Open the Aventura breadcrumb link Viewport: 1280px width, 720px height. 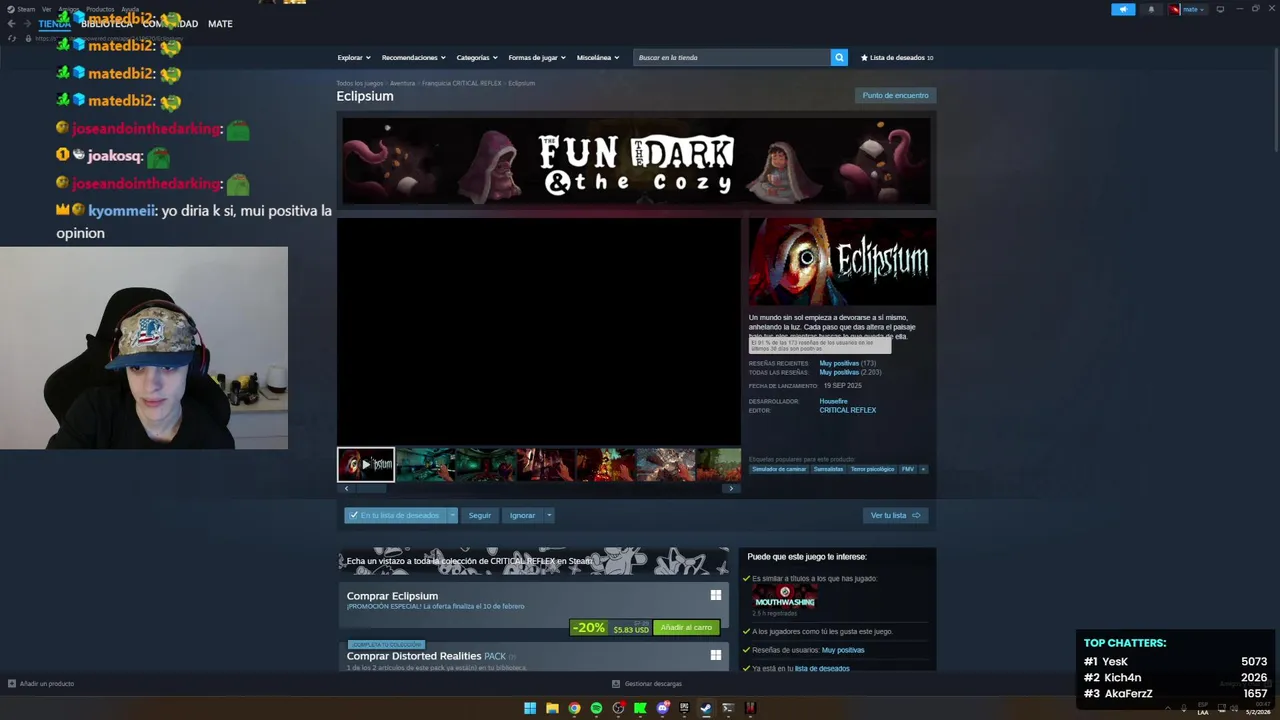[x=402, y=83]
